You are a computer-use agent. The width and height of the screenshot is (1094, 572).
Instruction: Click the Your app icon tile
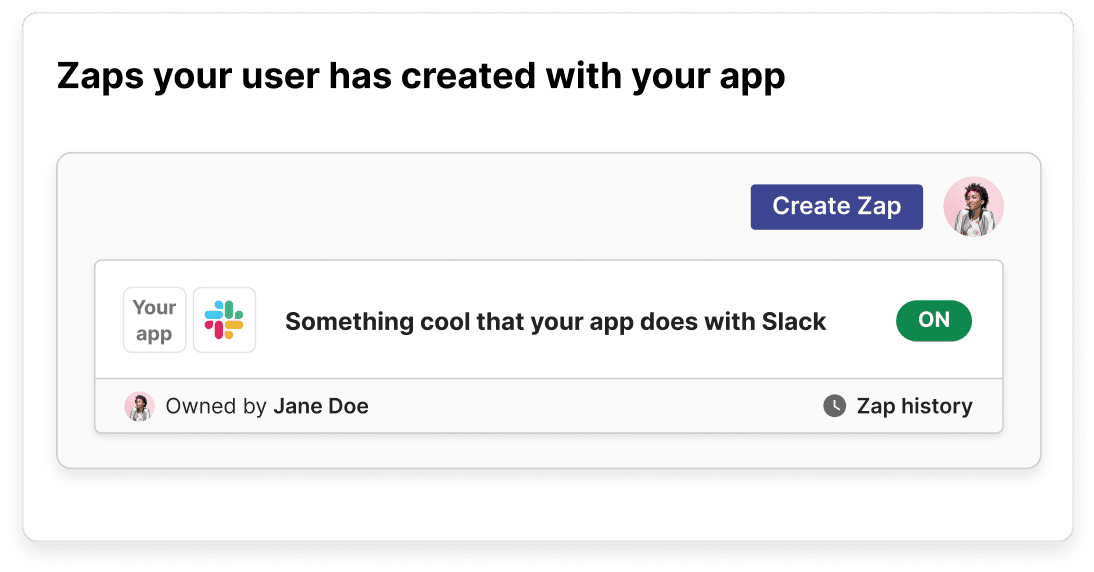pyautogui.click(x=155, y=320)
